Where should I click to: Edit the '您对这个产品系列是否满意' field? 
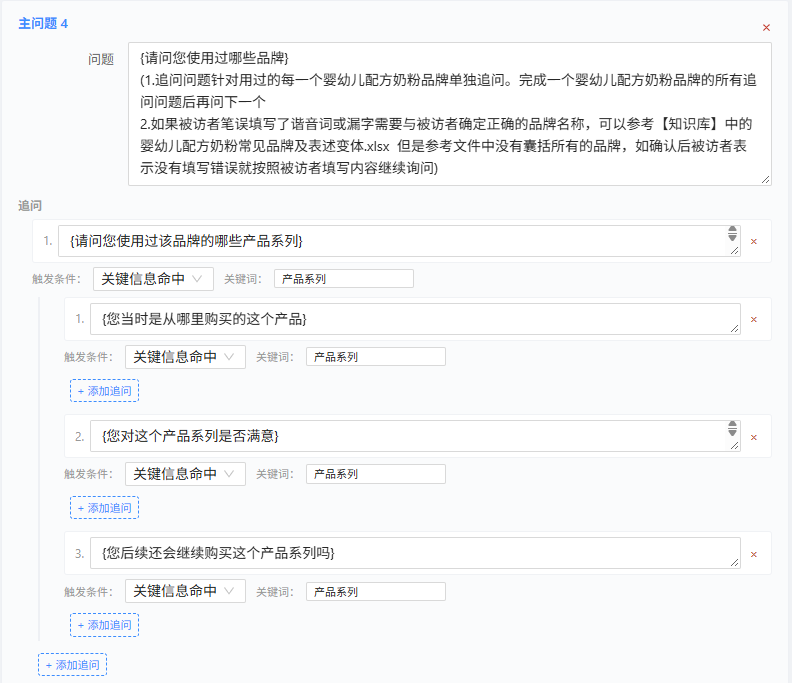[x=415, y=436]
